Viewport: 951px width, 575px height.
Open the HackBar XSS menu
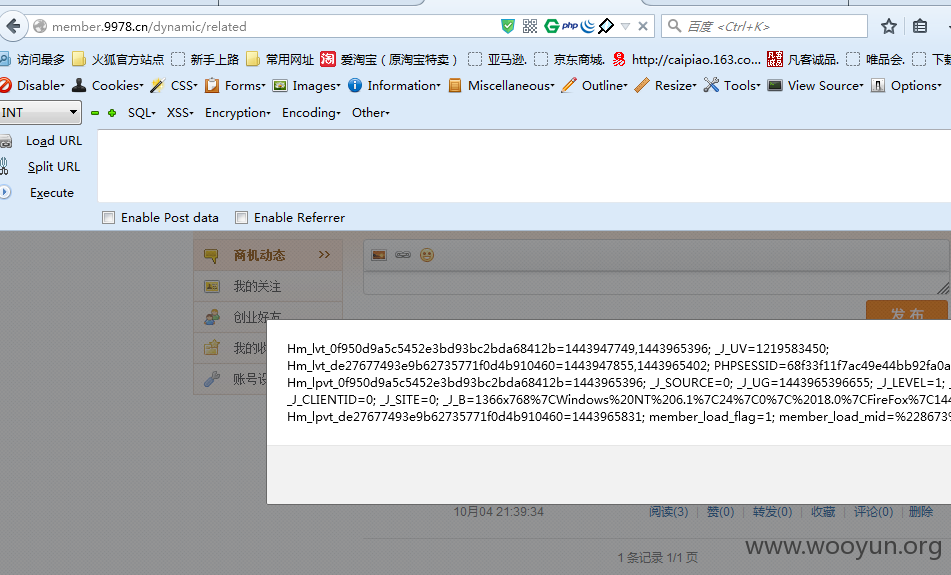pos(180,113)
